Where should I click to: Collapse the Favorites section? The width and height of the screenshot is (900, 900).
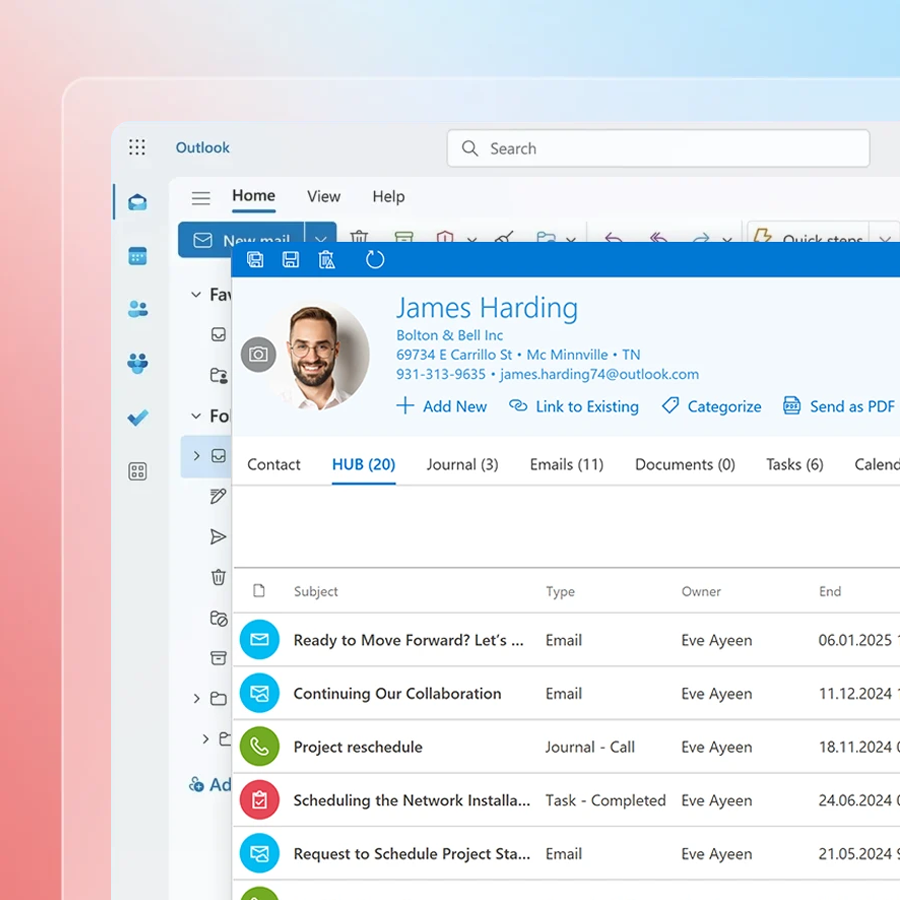[196, 294]
